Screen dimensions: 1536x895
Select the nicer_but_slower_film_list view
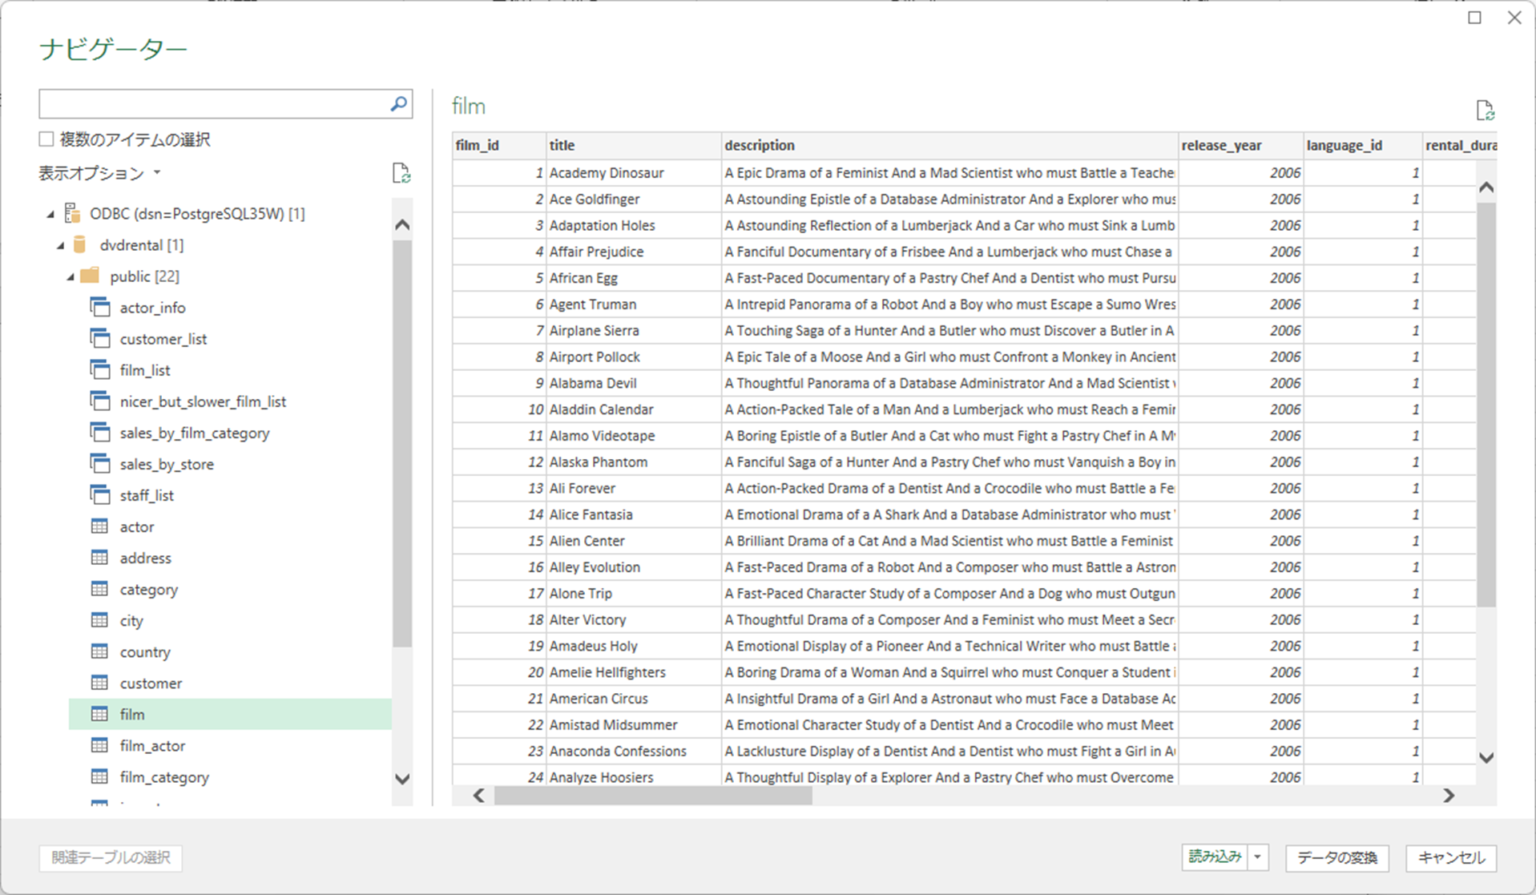(202, 401)
